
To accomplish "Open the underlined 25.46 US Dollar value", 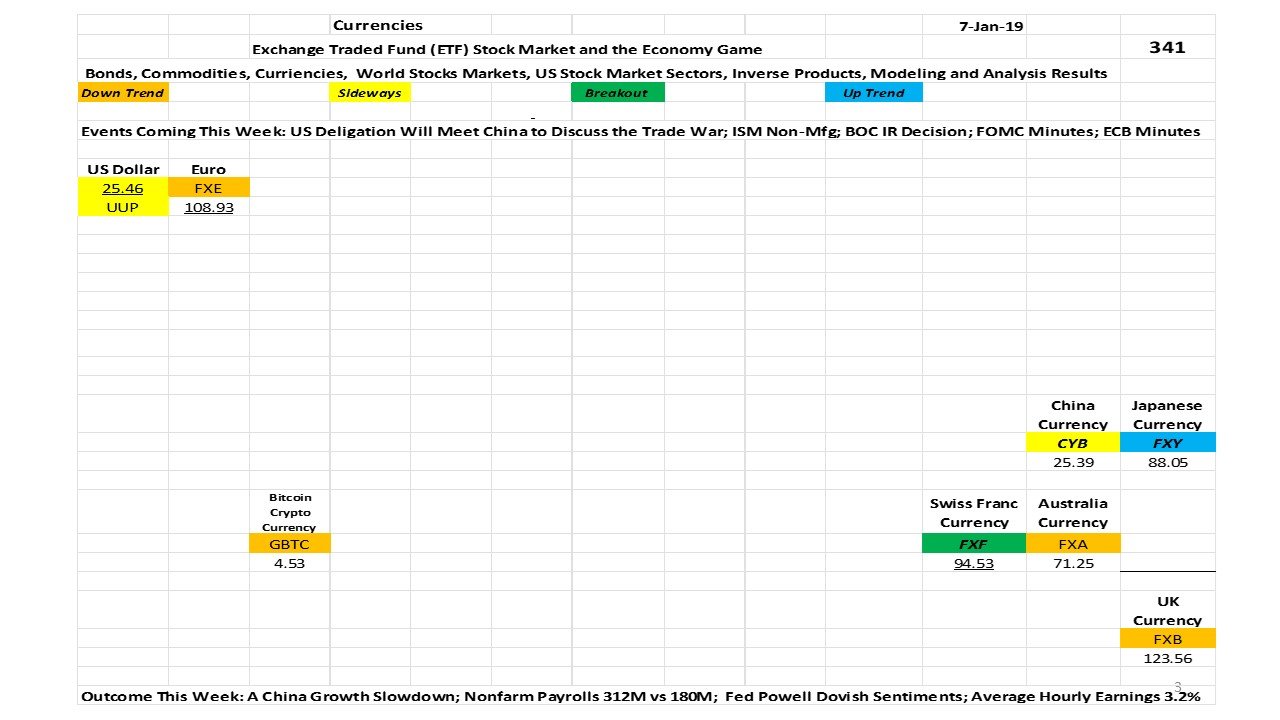I will coord(122,188).
